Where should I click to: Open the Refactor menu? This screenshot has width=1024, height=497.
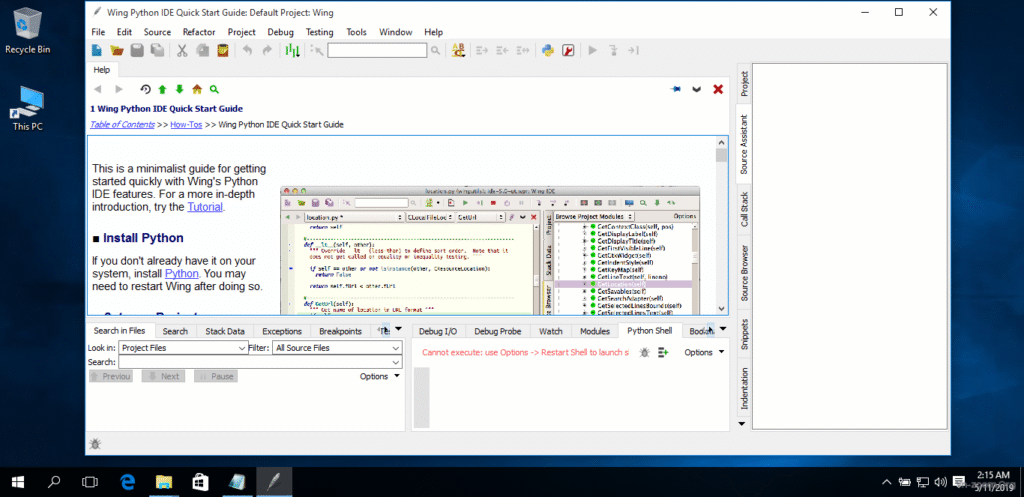point(199,32)
